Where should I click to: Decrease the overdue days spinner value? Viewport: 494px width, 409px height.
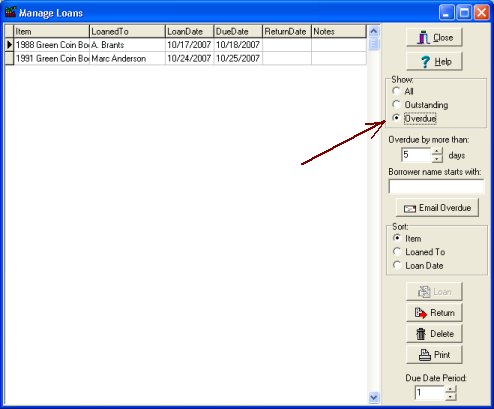(437, 159)
